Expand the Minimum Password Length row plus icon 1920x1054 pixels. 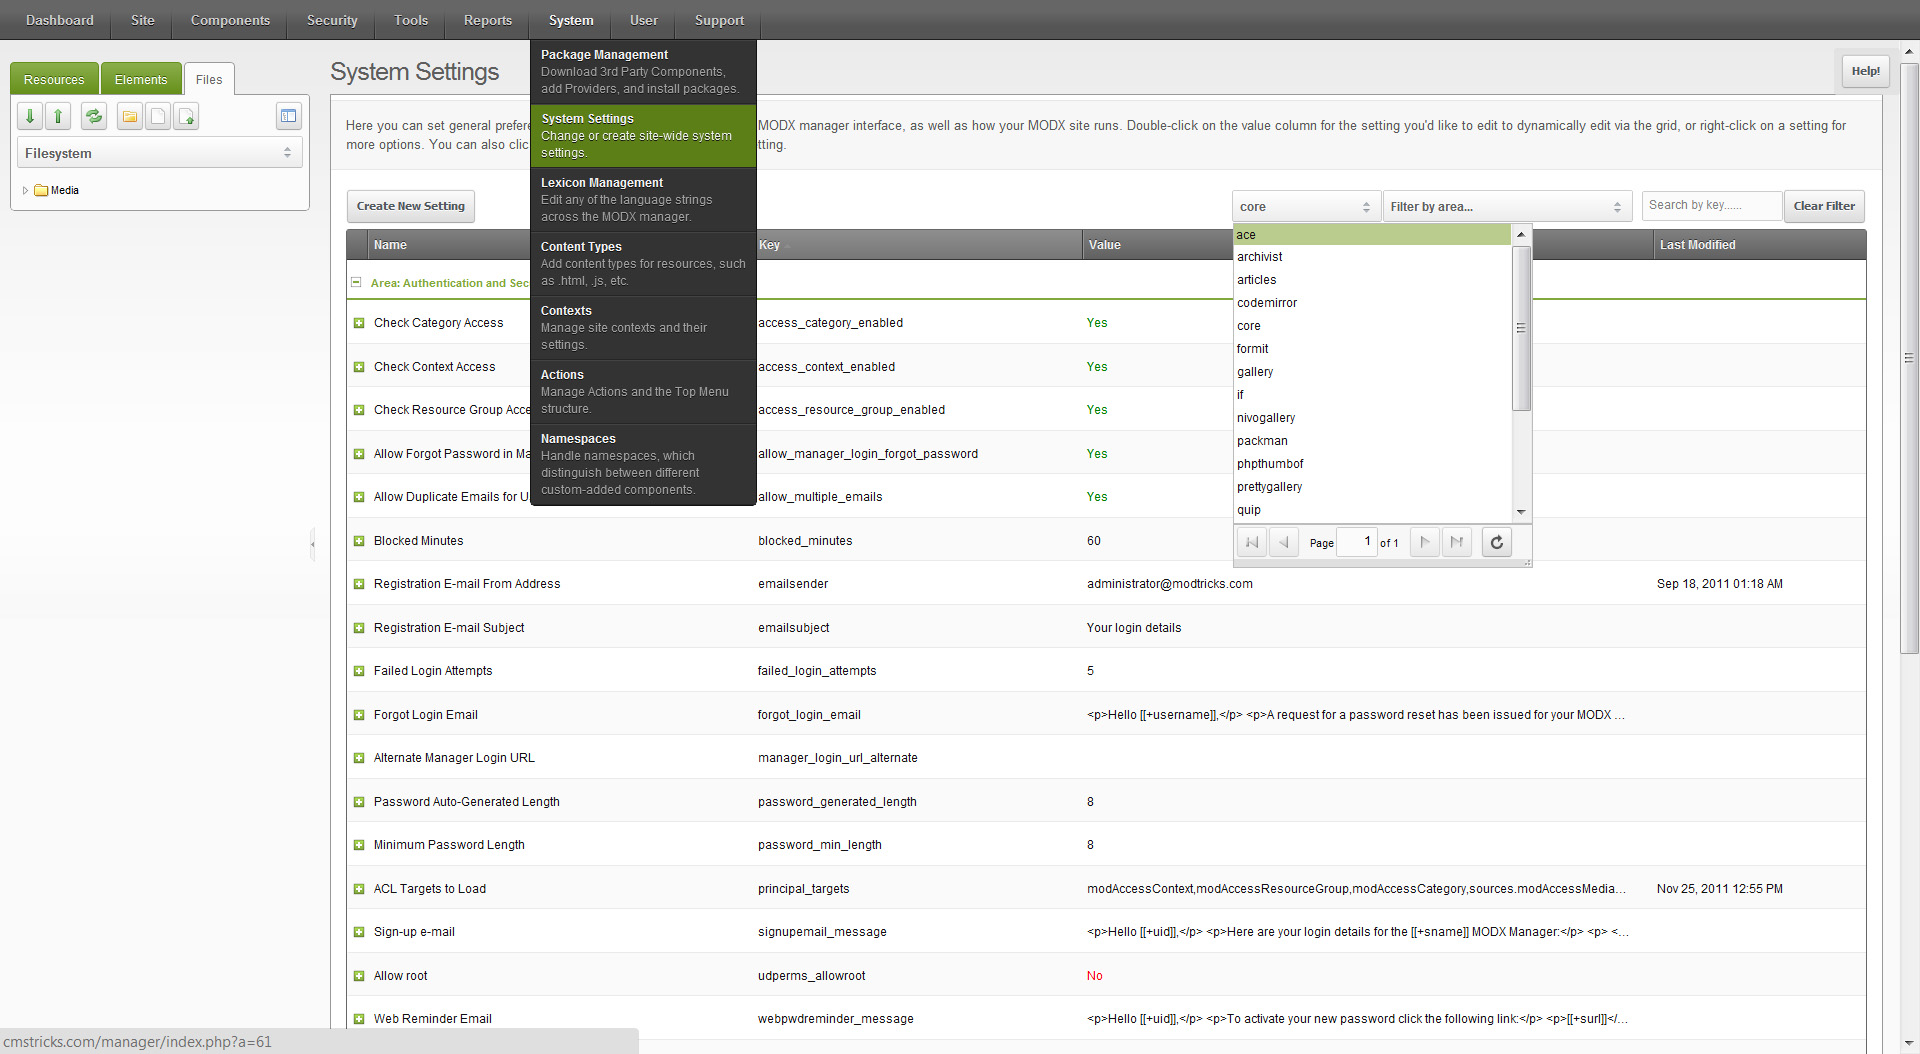tap(359, 845)
